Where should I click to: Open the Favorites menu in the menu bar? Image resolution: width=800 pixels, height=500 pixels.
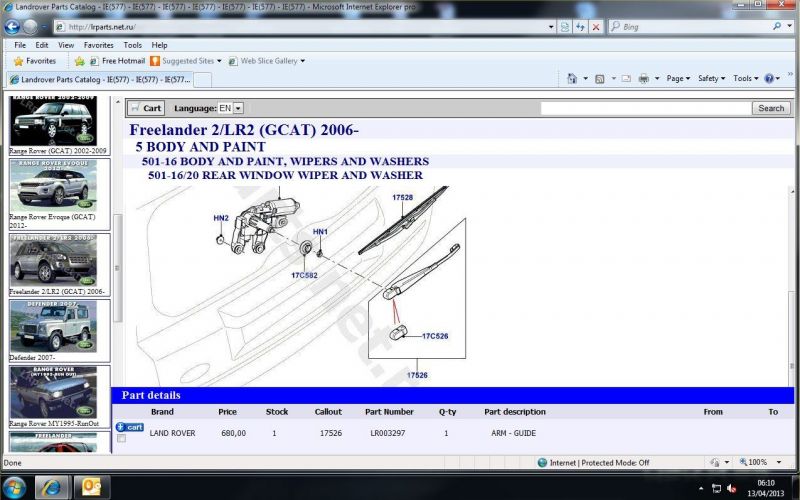98,45
